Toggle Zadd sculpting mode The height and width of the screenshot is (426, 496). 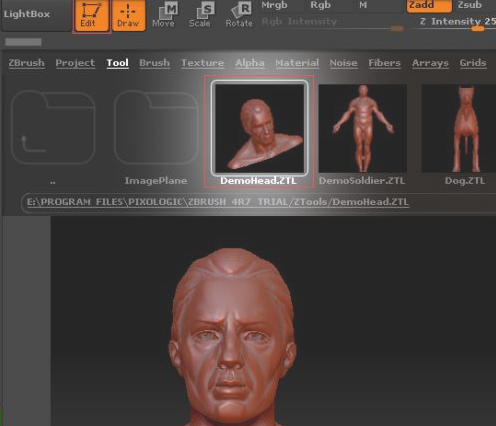(x=429, y=6)
